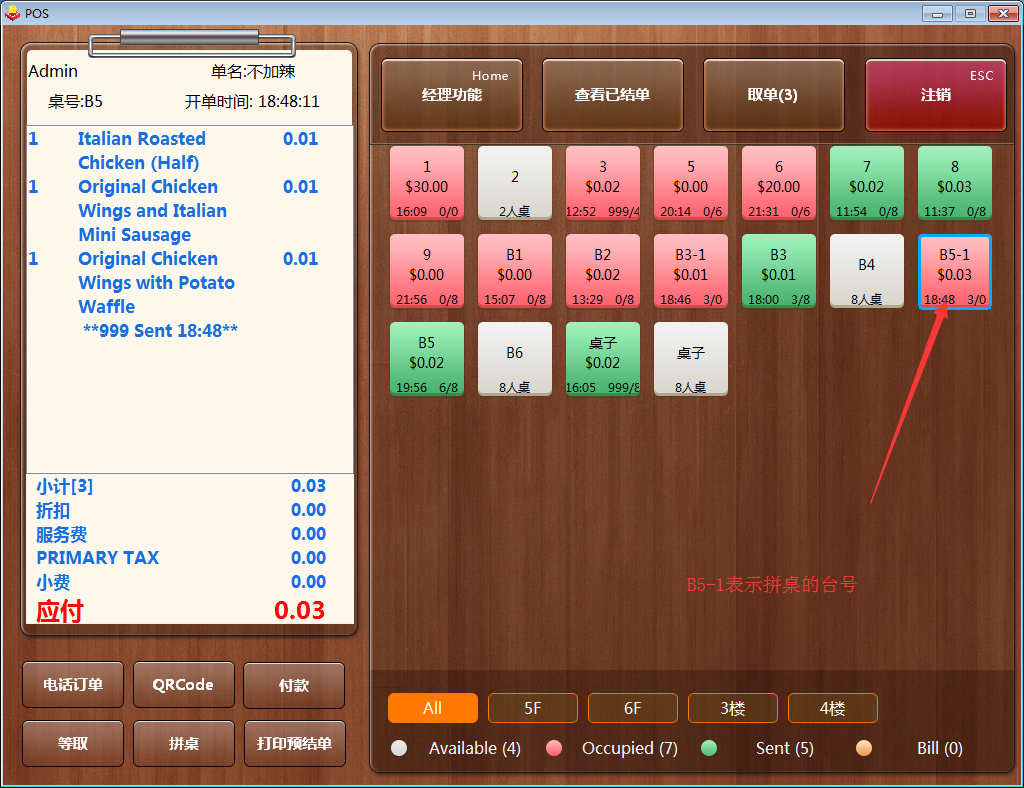Viewport: 1024px width, 788px height.
Task: Select Original Chicken Wings with Potato Waffle
Action: (189, 283)
